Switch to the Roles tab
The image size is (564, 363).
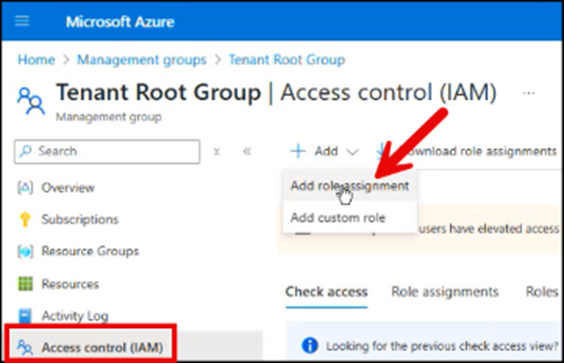click(542, 292)
